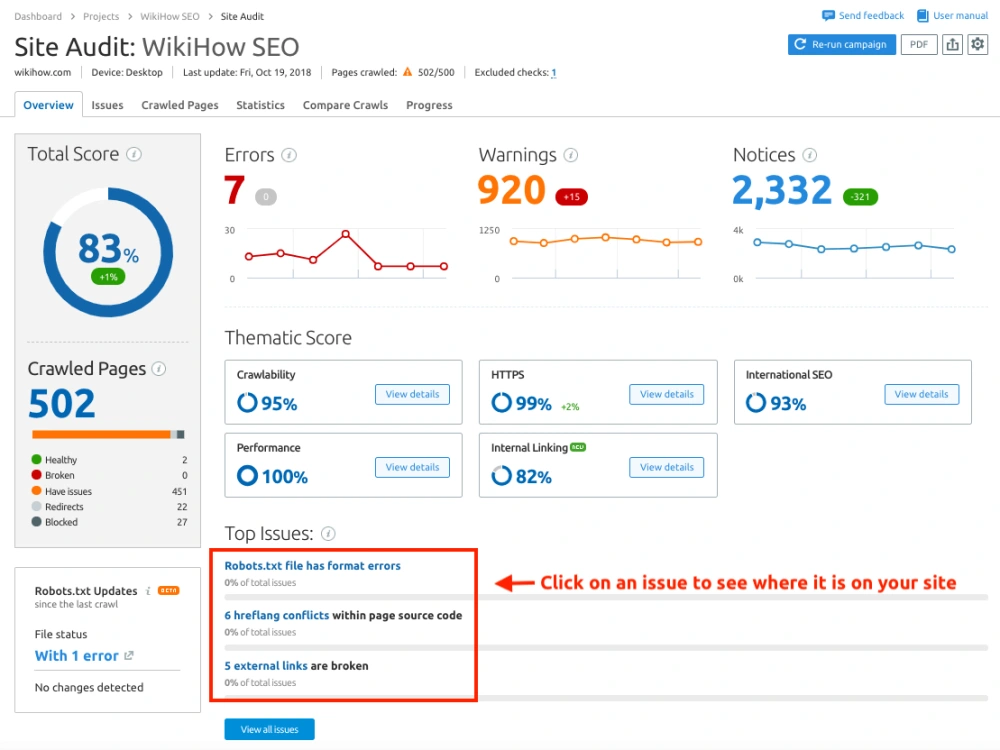Open the settings gear icon

978,45
